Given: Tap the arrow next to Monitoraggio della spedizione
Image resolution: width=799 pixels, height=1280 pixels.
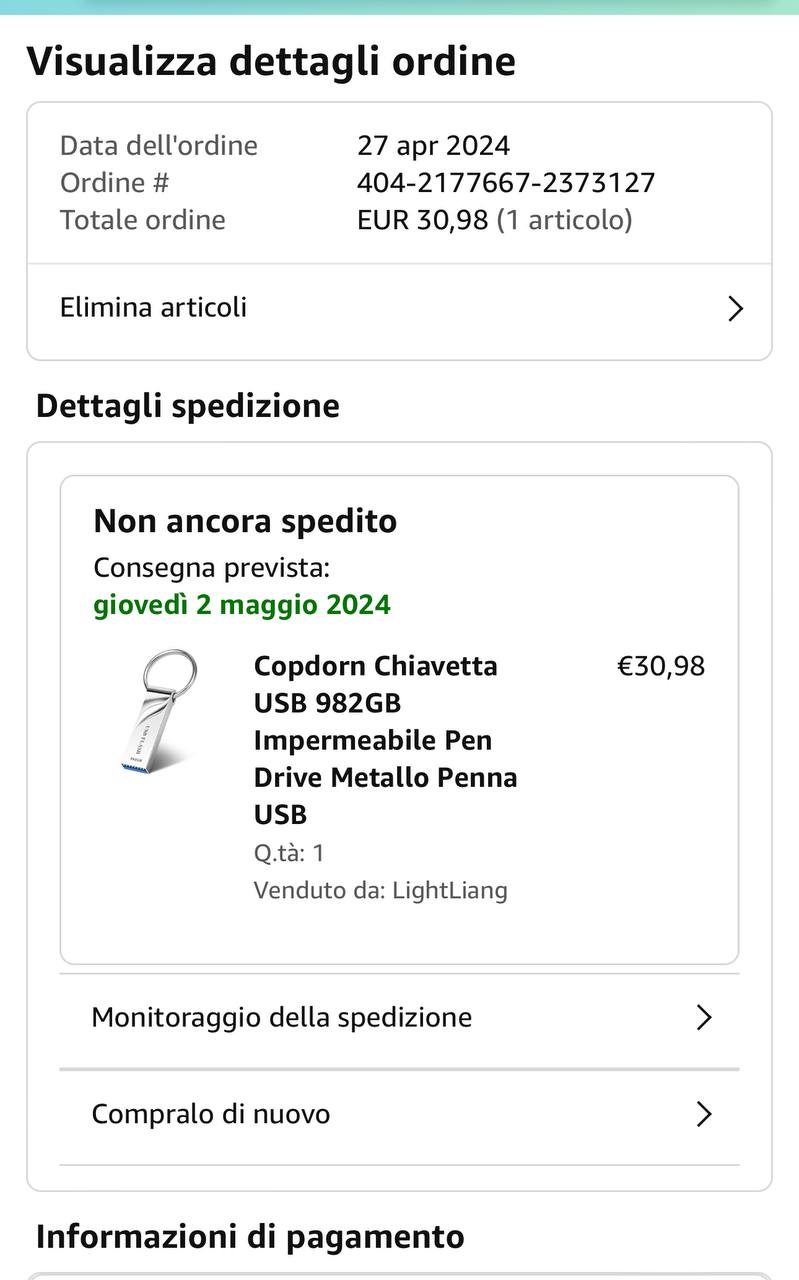Looking at the screenshot, I should [x=704, y=1018].
